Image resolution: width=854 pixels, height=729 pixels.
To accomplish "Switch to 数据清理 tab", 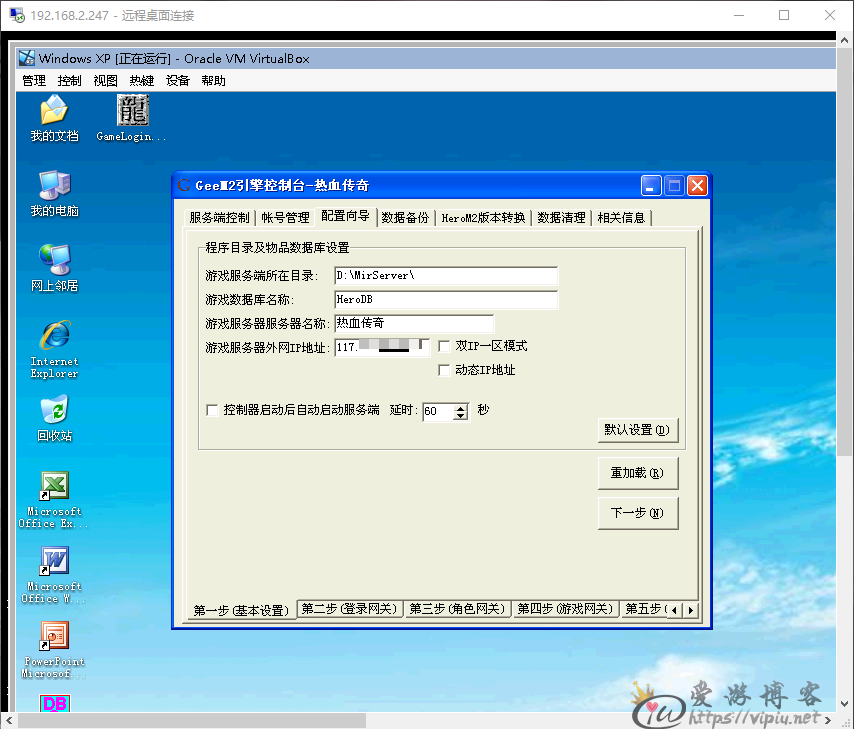I will 561,218.
